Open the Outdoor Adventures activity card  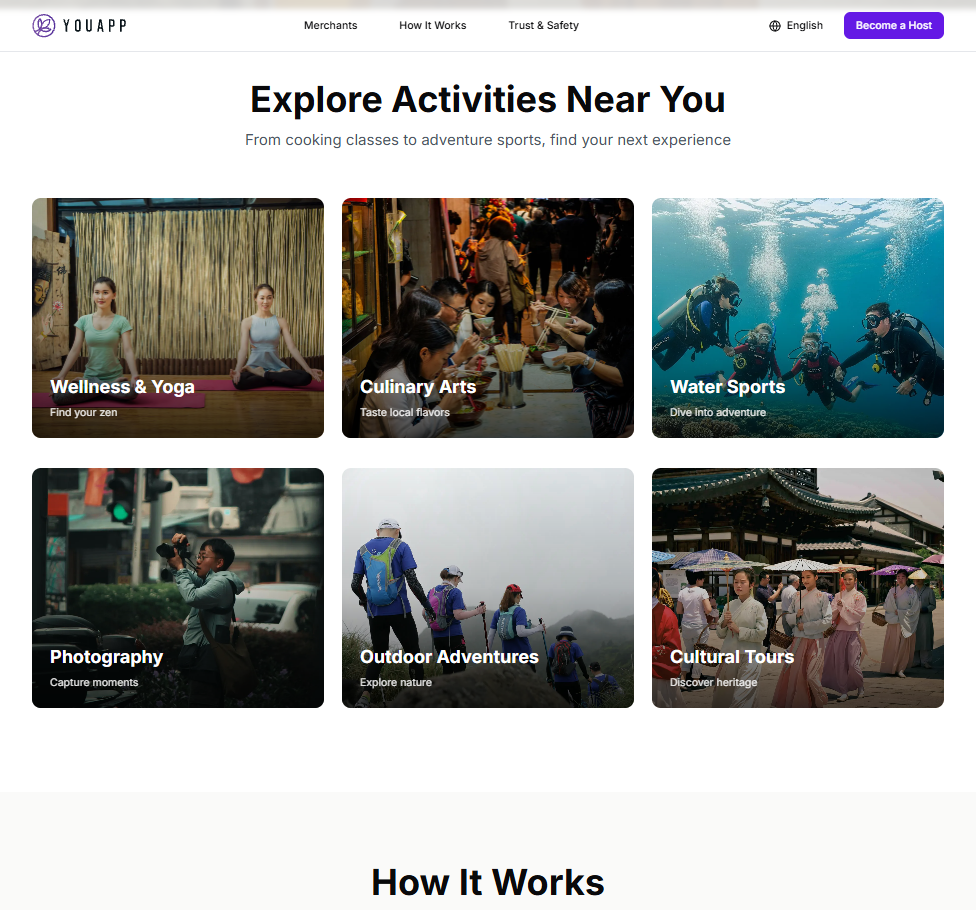coord(488,588)
